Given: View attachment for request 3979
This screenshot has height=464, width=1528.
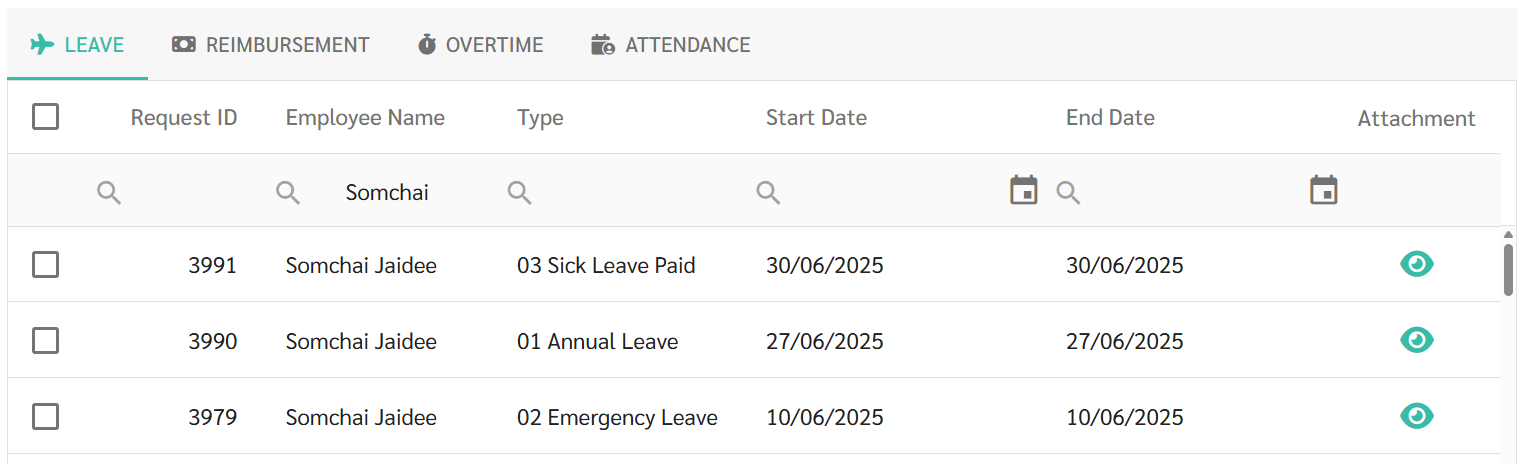Looking at the screenshot, I should coord(1416,416).
